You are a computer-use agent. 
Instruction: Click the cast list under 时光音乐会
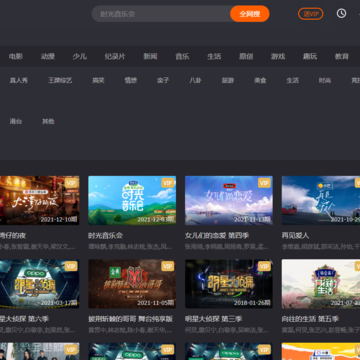tap(130, 247)
